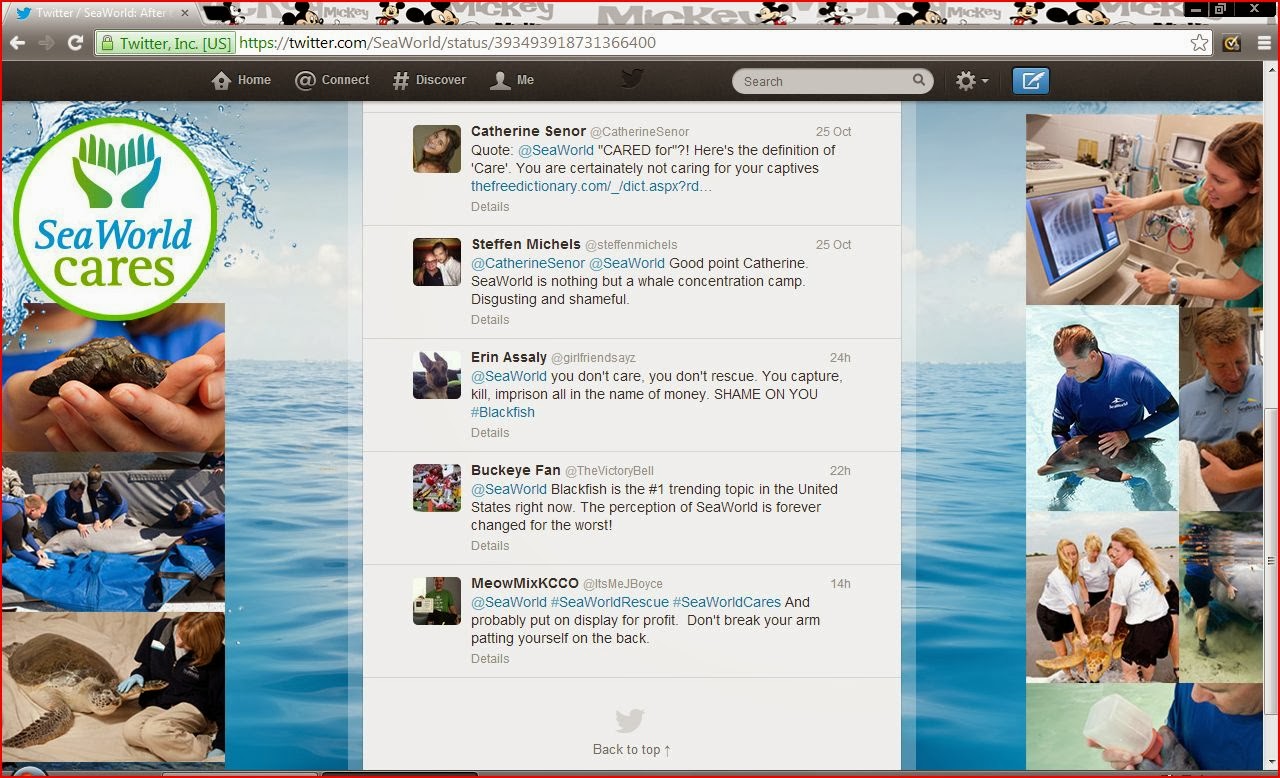Open Connect notifications
The image size is (1280, 778).
pos(332,80)
